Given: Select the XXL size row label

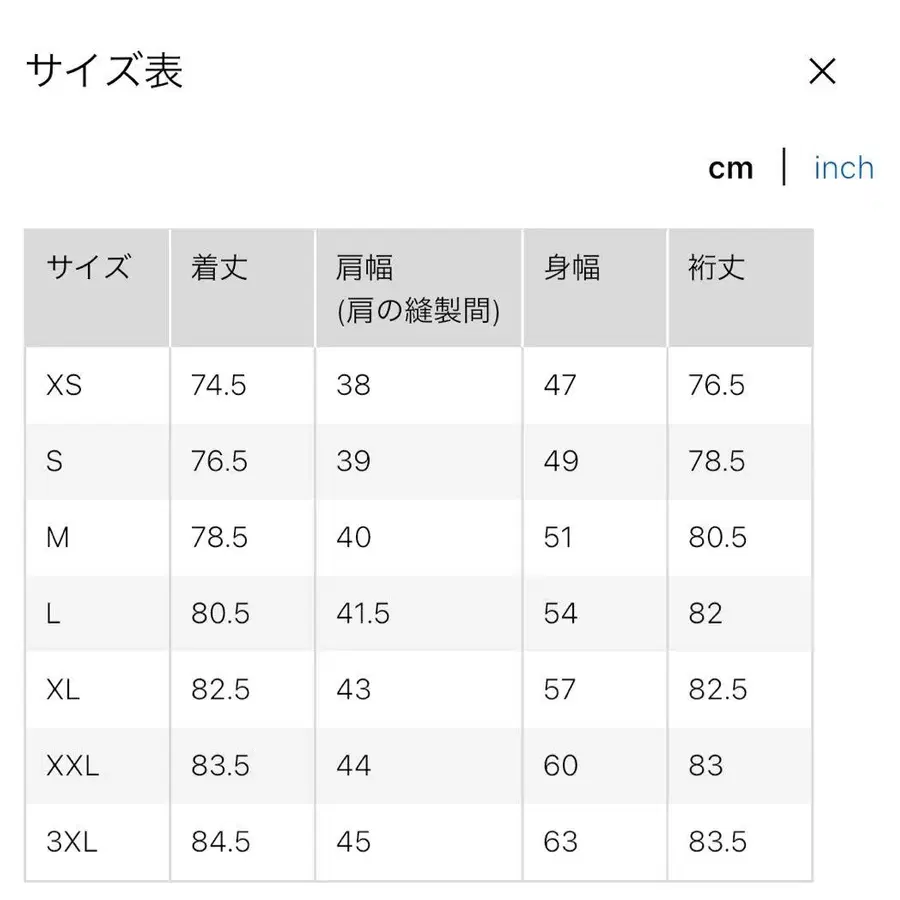Looking at the screenshot, I should point(72,766).
